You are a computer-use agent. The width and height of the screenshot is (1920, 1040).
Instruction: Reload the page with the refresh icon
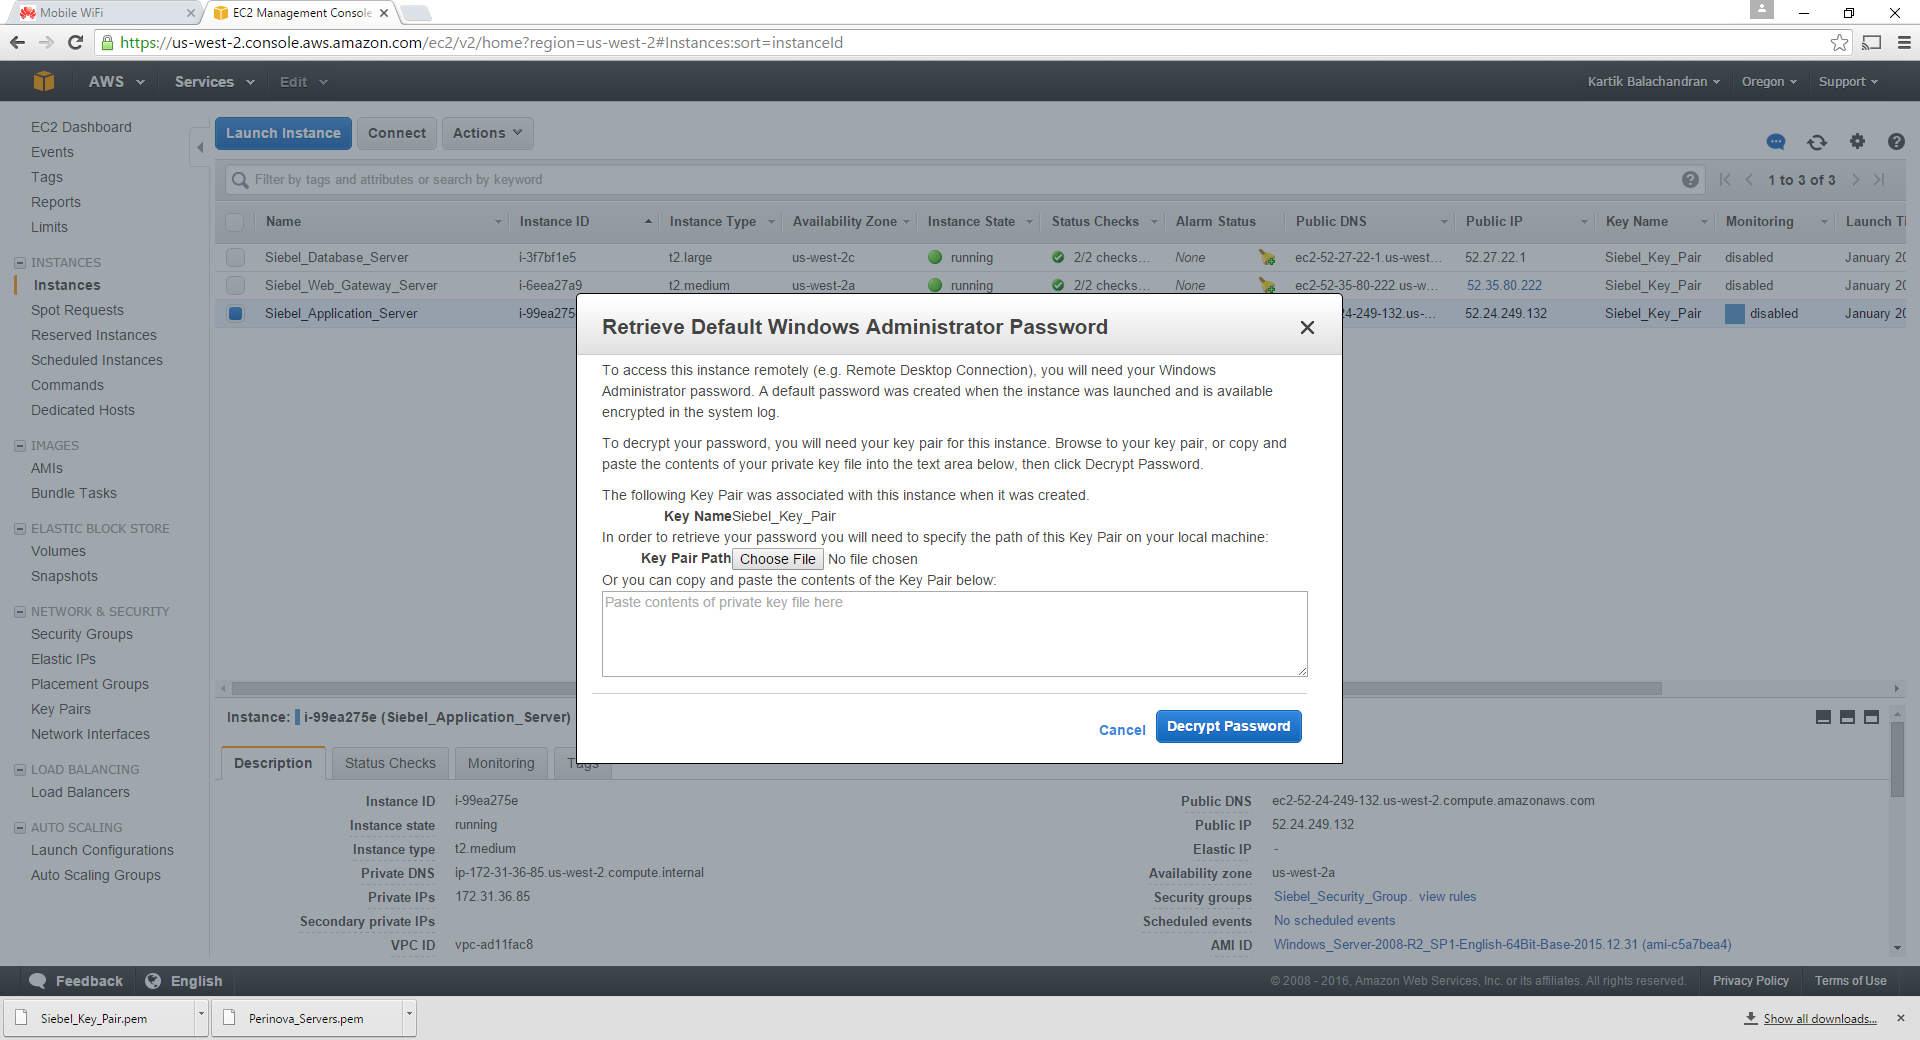[x=75, y=42]
